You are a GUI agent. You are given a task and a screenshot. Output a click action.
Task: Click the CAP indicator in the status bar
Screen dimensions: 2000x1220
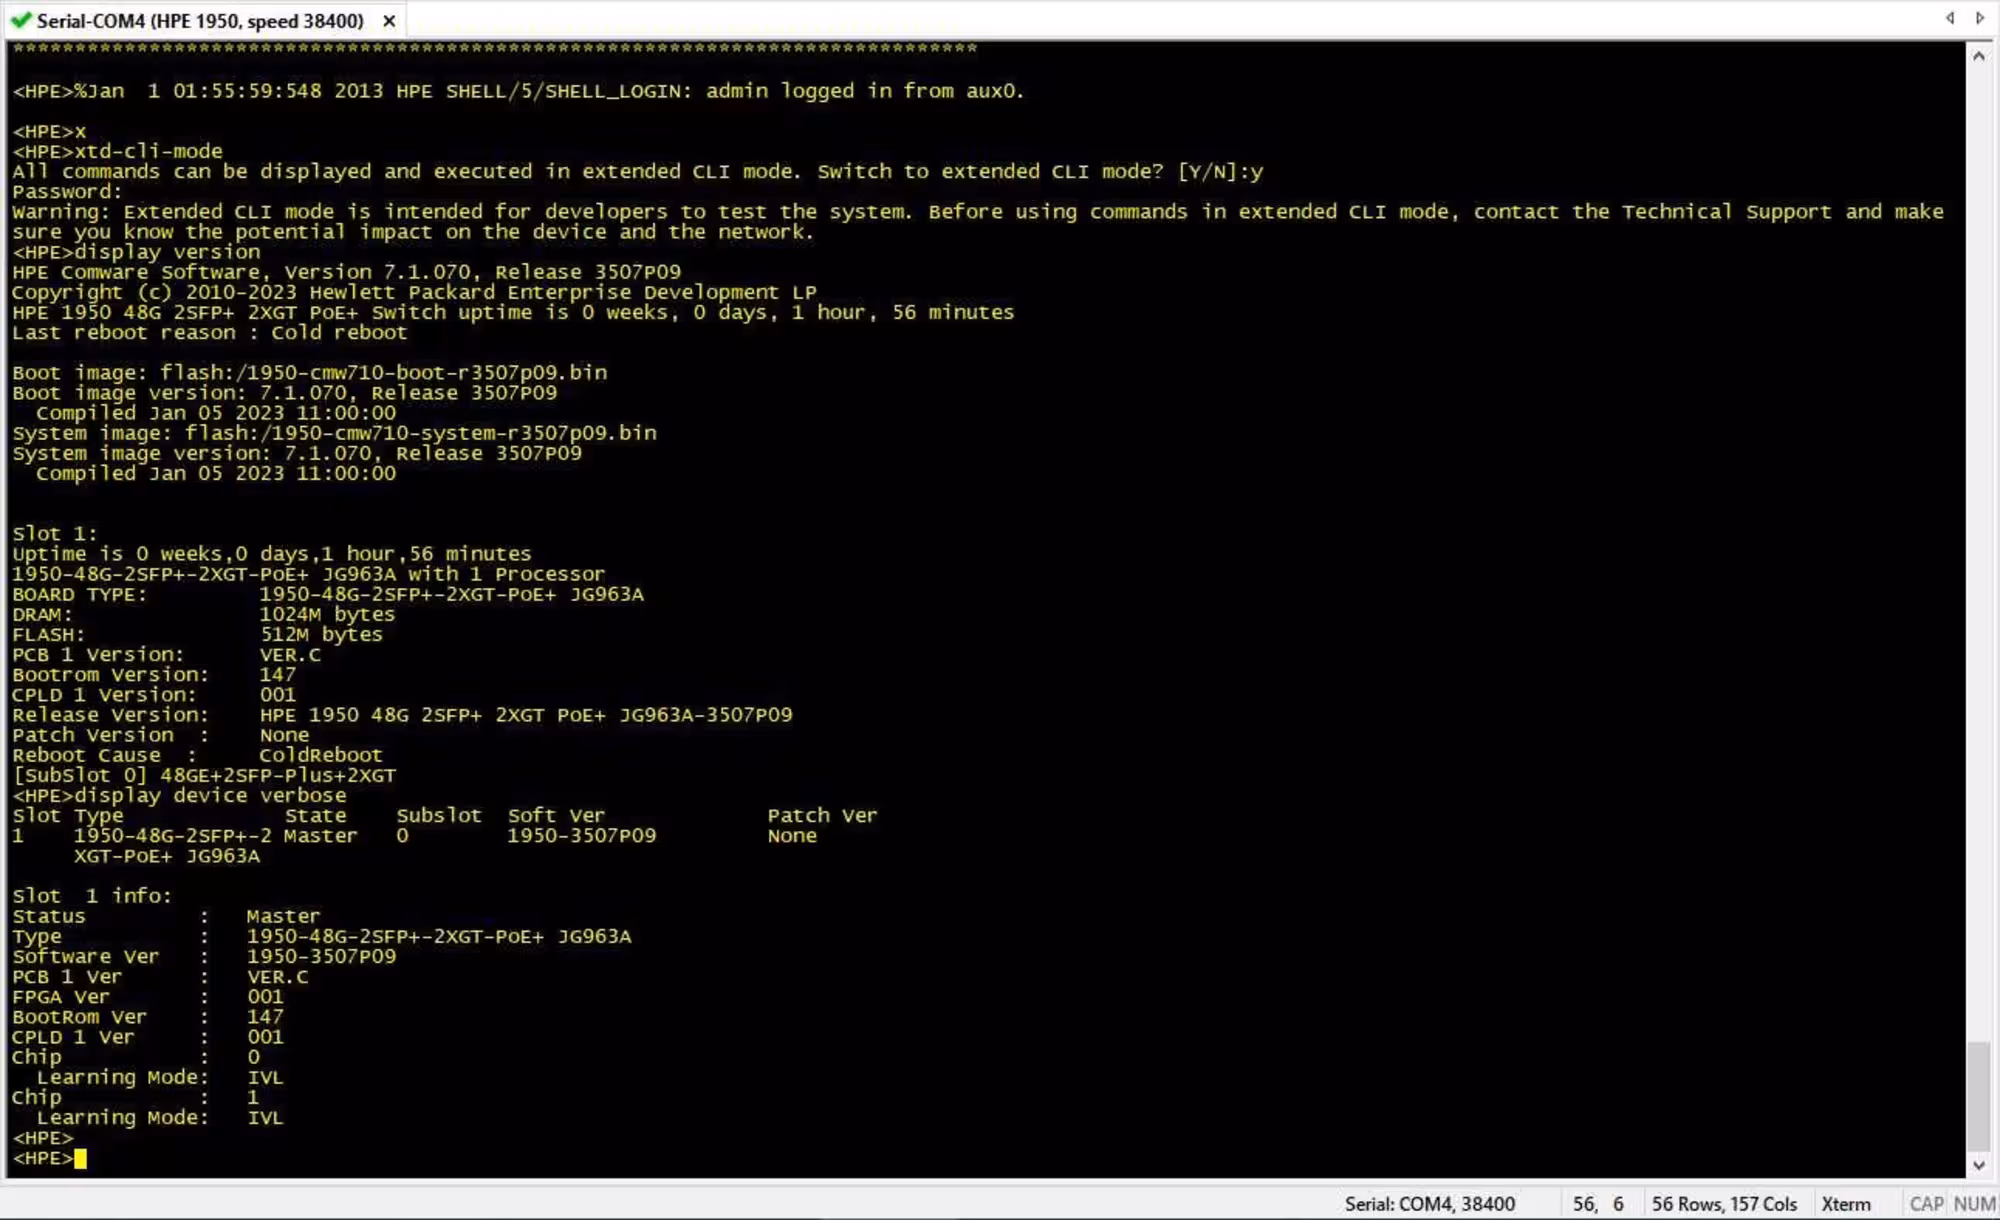[1926, 1204]
